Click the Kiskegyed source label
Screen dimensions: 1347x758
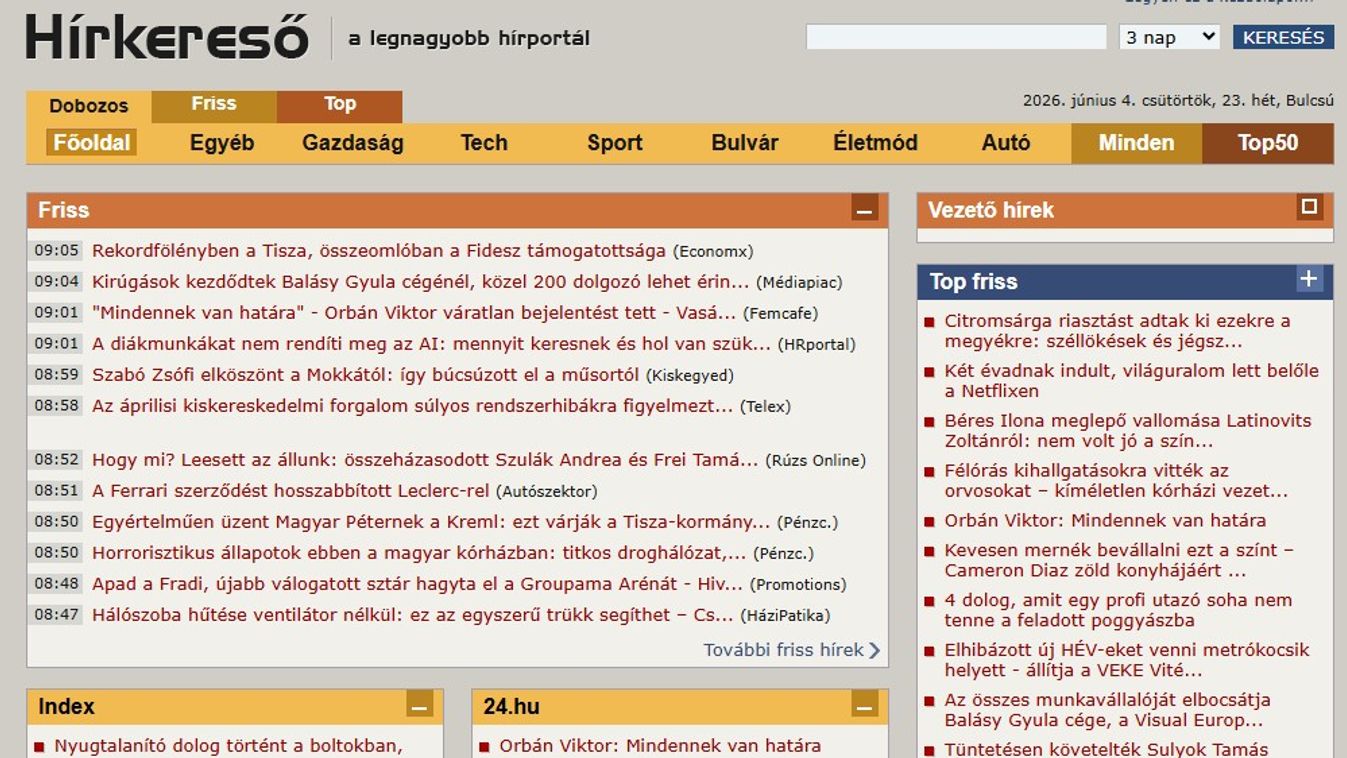coord(690,376)
